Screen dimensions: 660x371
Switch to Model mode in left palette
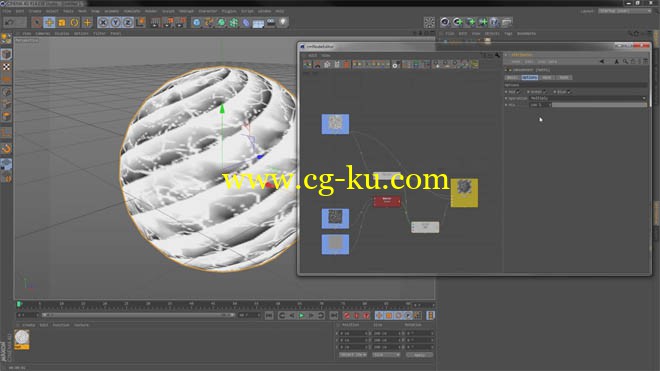pyautogui.click(x=6, y=54)
